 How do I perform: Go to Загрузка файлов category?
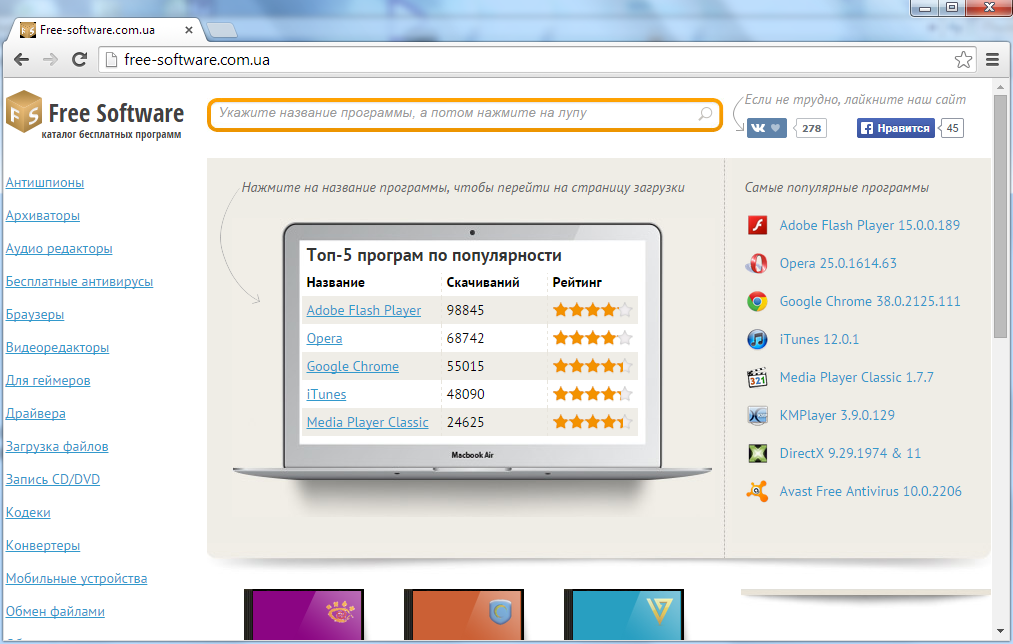[57, 446]
